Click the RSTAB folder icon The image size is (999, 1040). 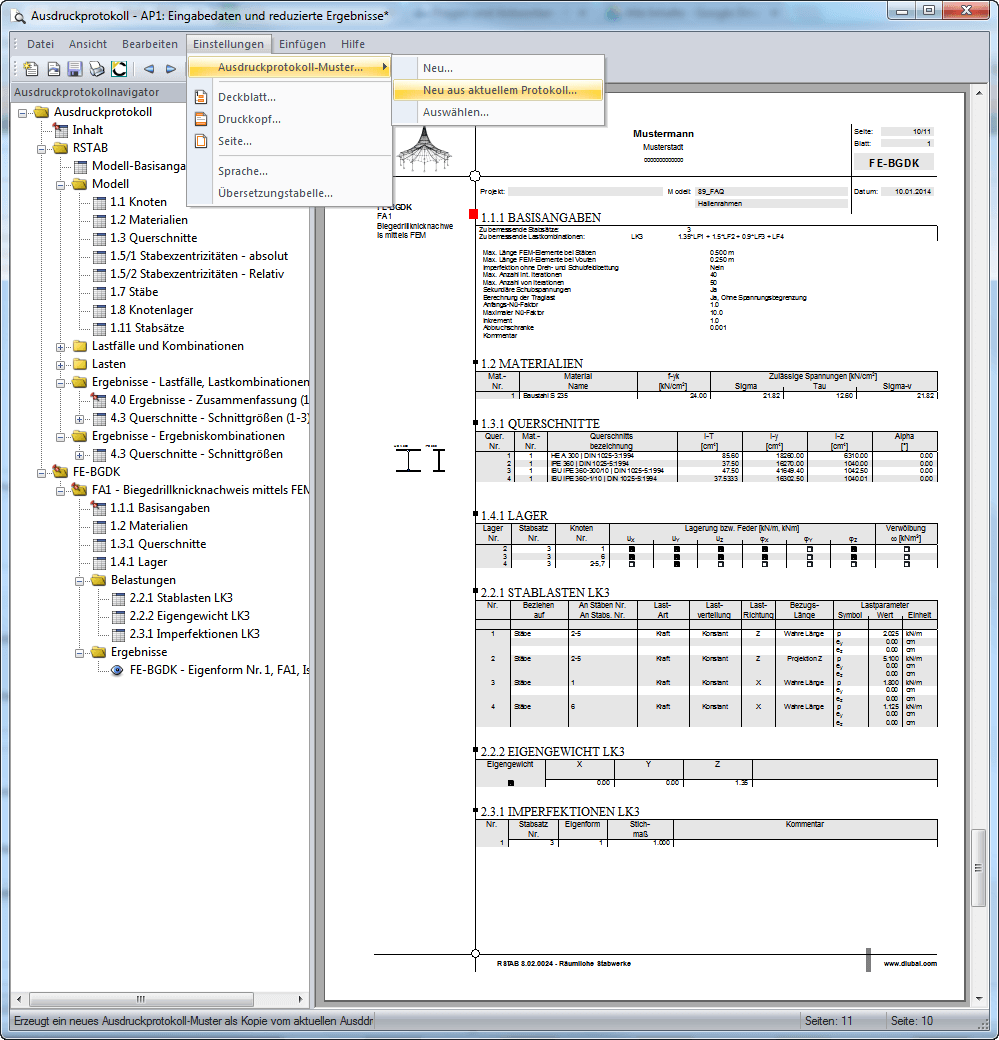click(60, 148)
